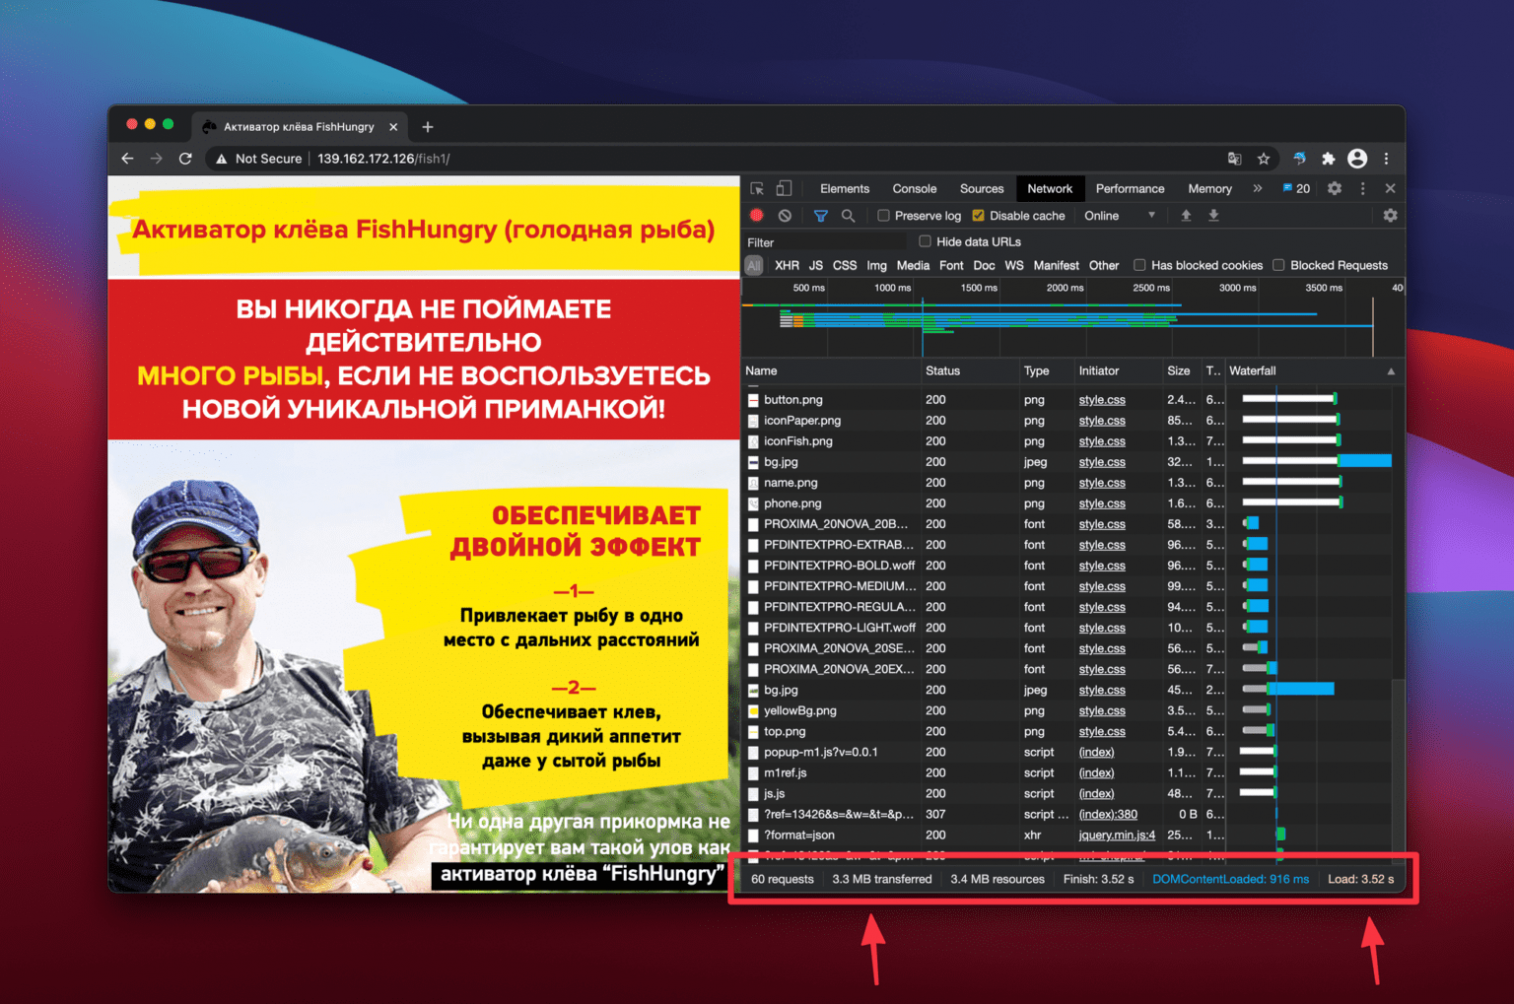Open the Extensions puzzle piece menu
This screenshot has width=1514, height=1004.
[1328, 158]
